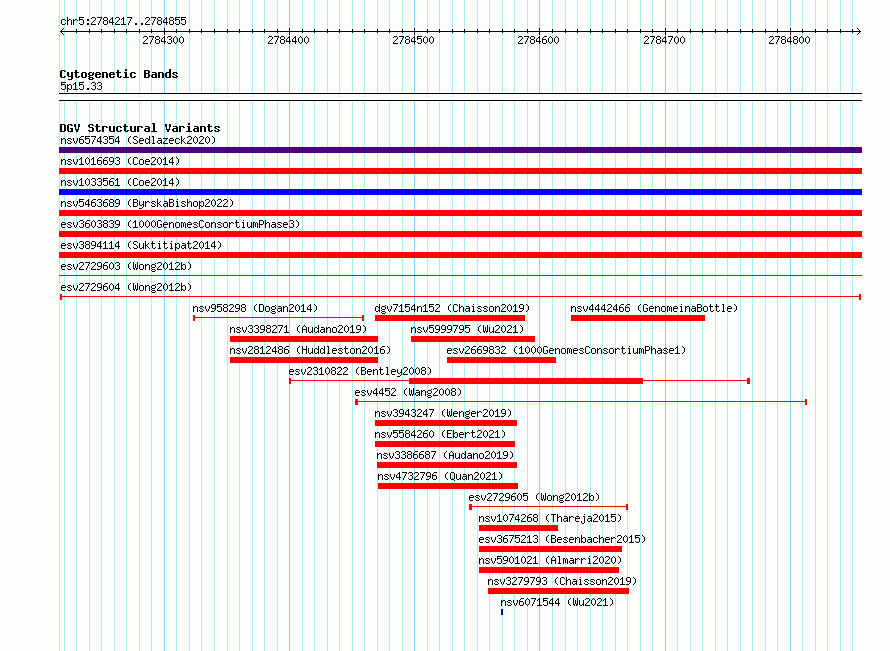Click ruler position 2784400
Image resolution: width=890 pixels, height=651 pixels.
[x=288, y=40]
